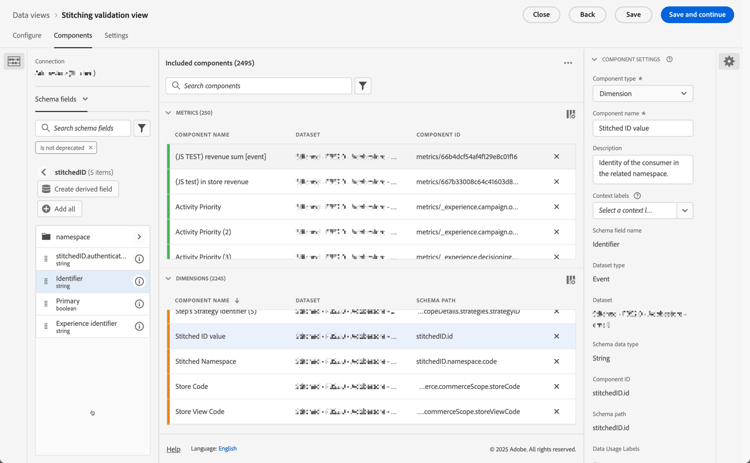The height and width of the screenshot is (463, 750).
Task: Remove Store Code dimension
Action: click(556, 386)
